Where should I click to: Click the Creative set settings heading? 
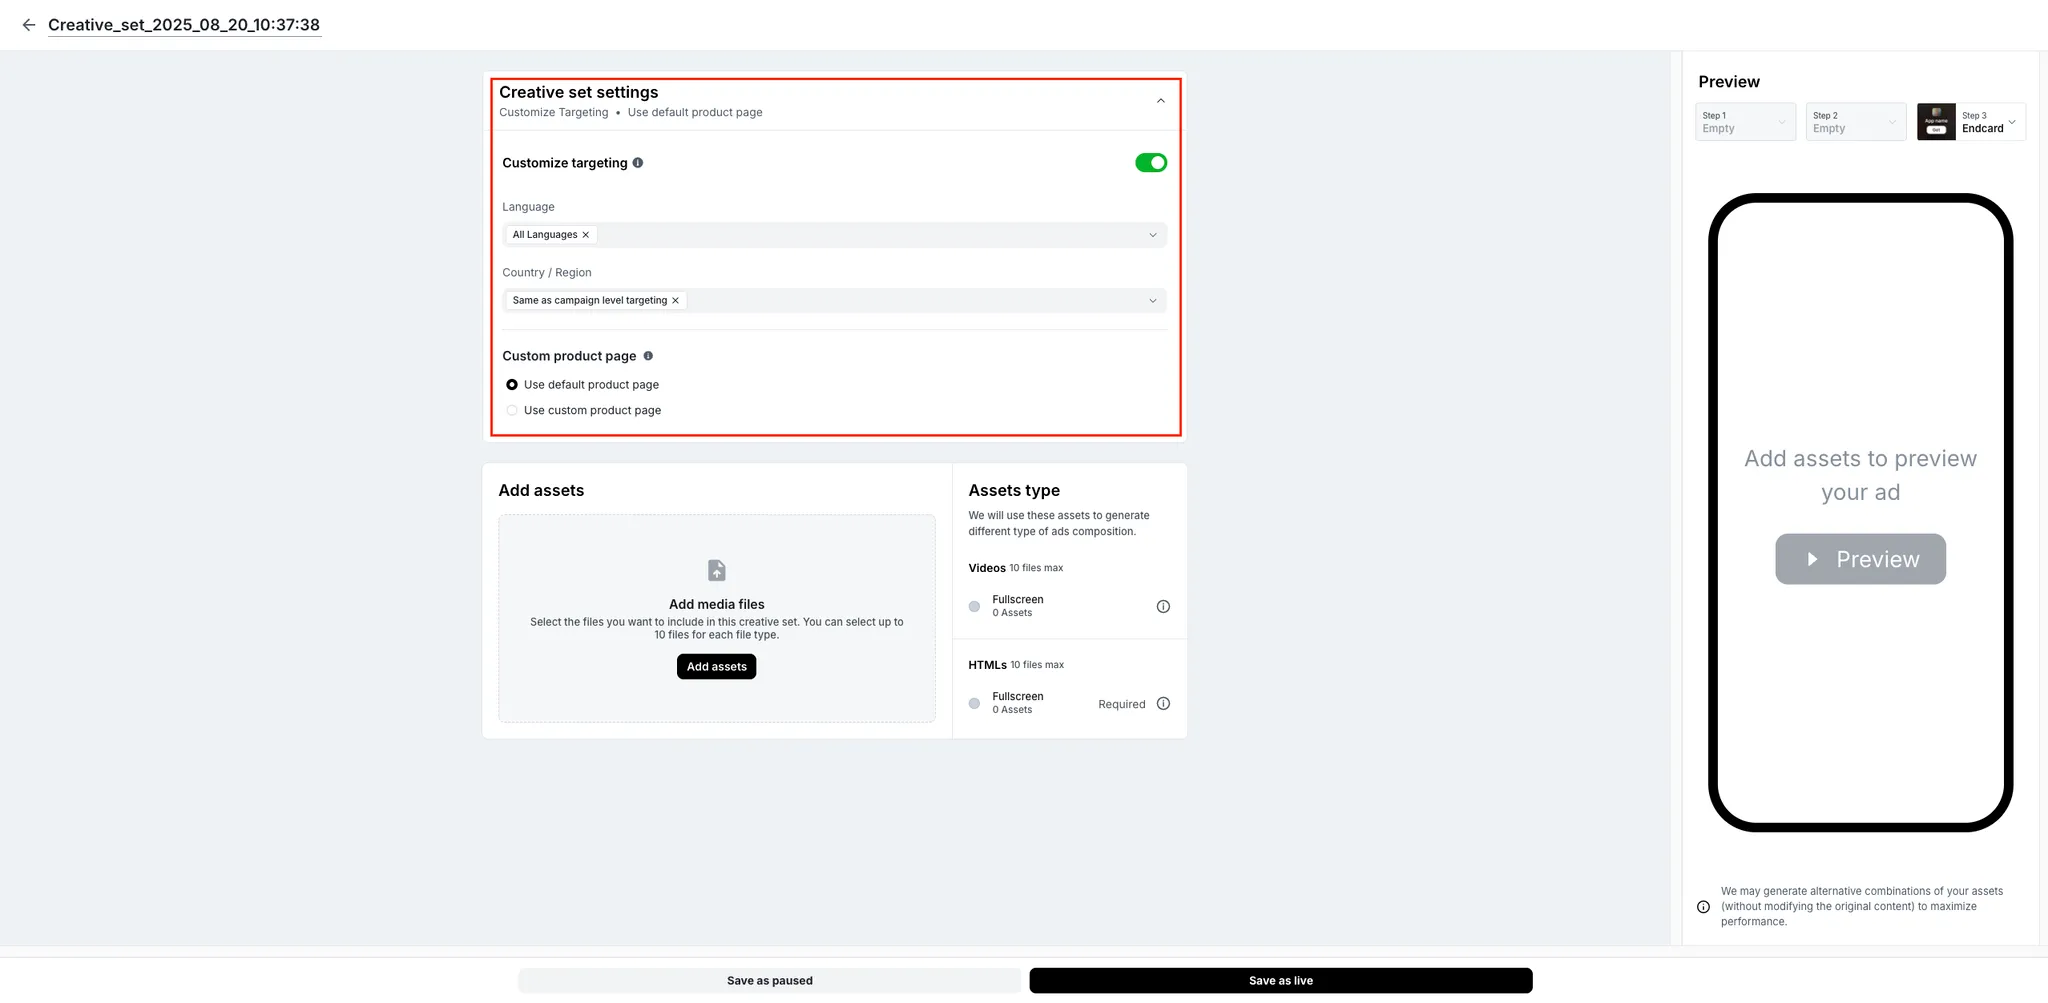(x=579, y=93)
